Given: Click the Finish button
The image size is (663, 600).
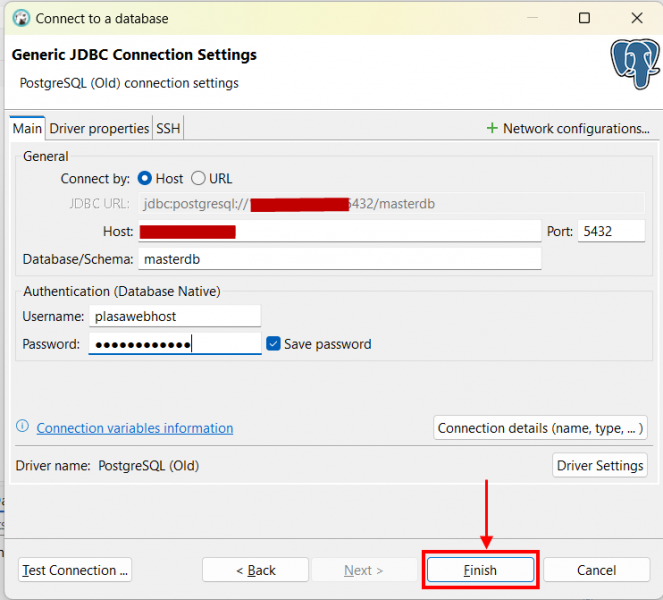Looking at the screenshot, I should 480,570.
